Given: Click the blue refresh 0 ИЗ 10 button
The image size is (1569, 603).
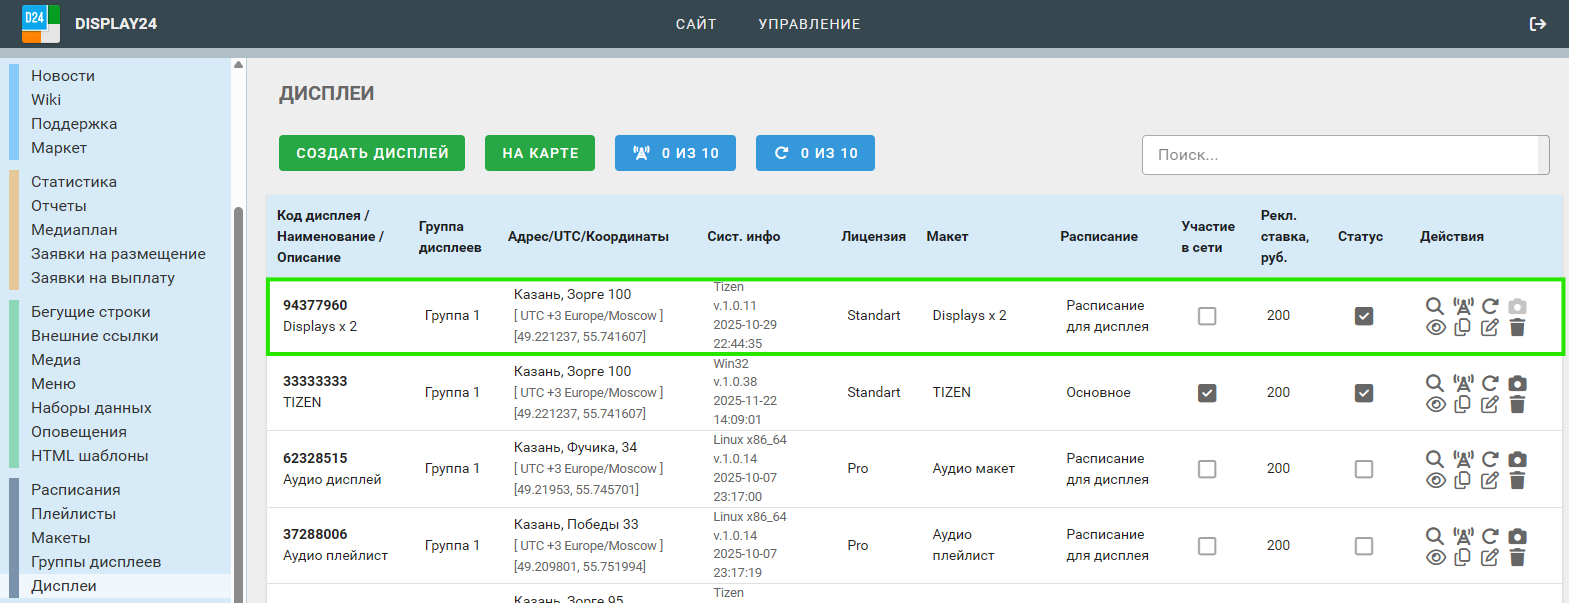Looking at the screenshot, I should 815,153.
